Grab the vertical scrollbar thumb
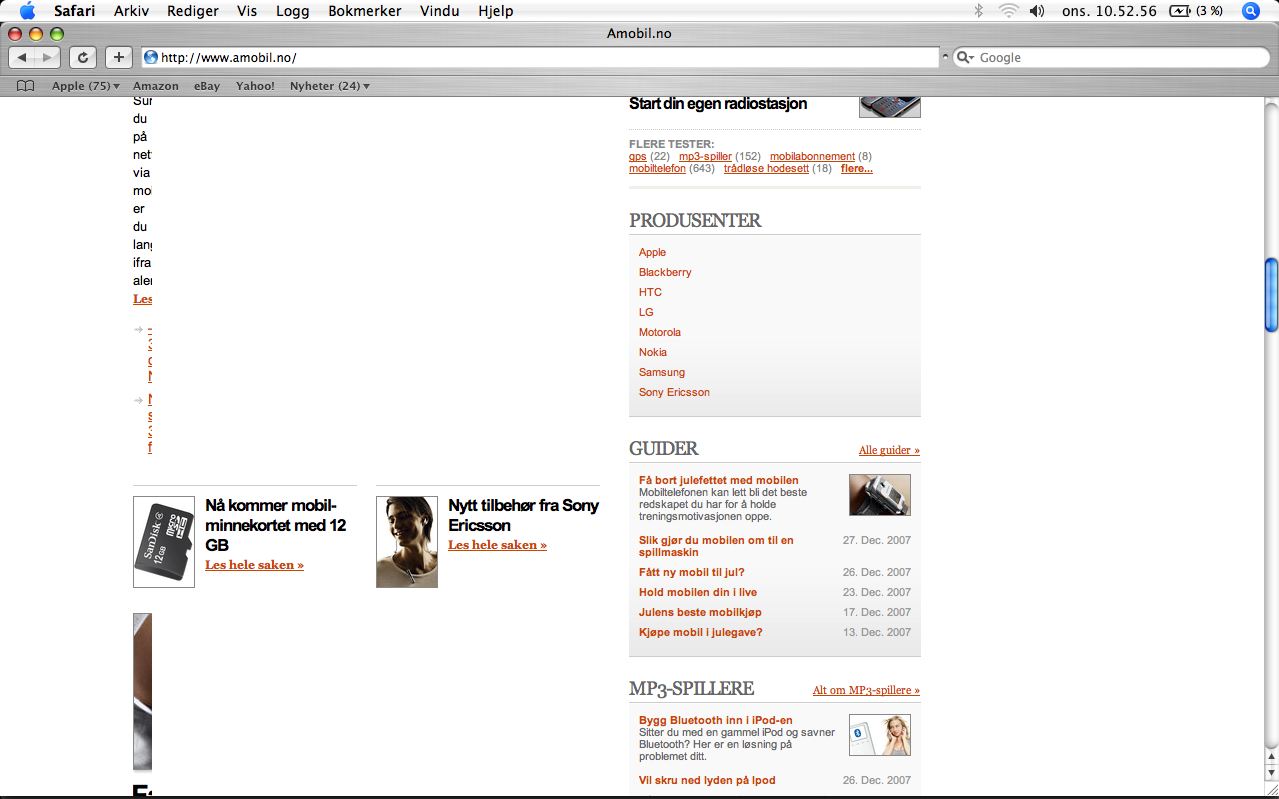 (1271, 295)
